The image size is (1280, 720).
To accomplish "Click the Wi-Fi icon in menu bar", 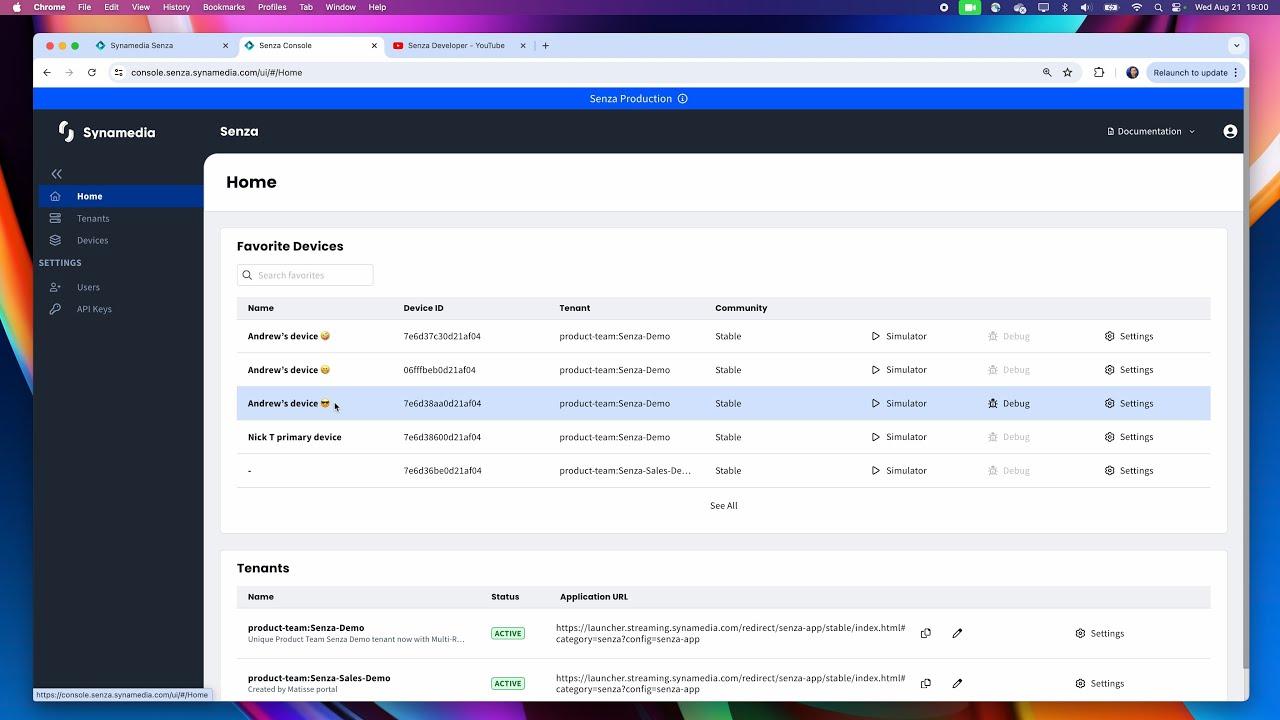I will pos(1136,7).
